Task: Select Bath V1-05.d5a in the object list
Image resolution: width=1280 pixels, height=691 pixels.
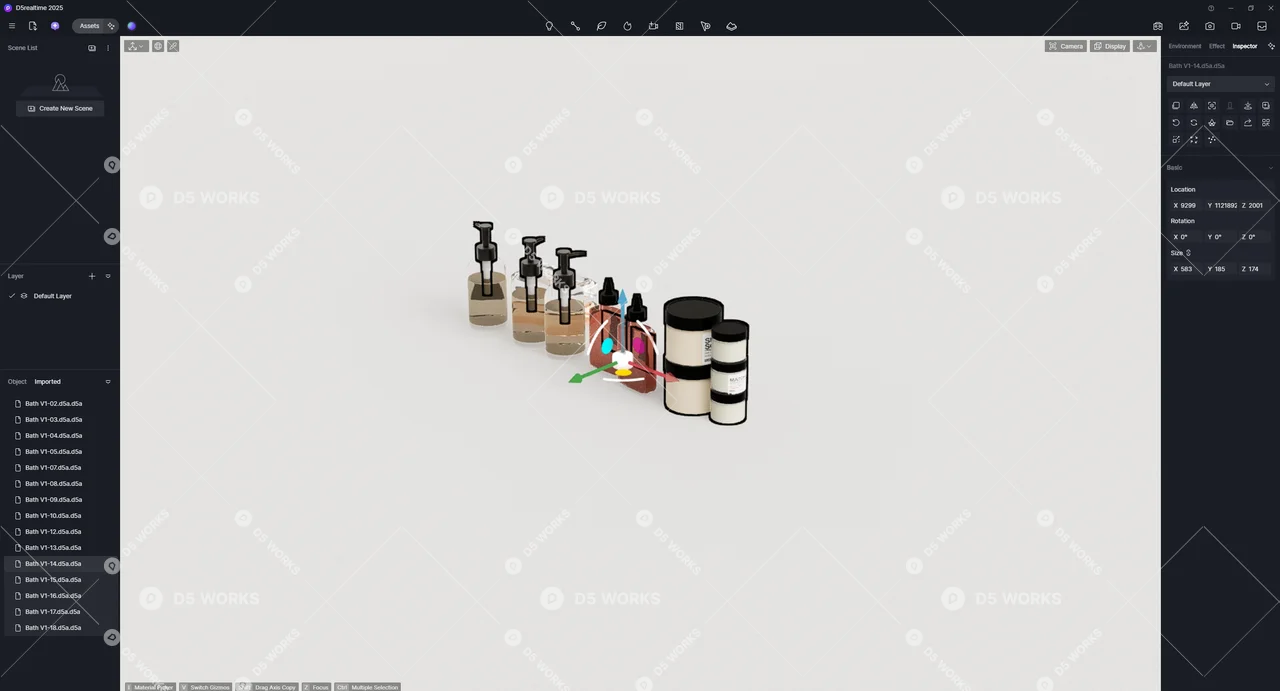Action: (53, 451)
